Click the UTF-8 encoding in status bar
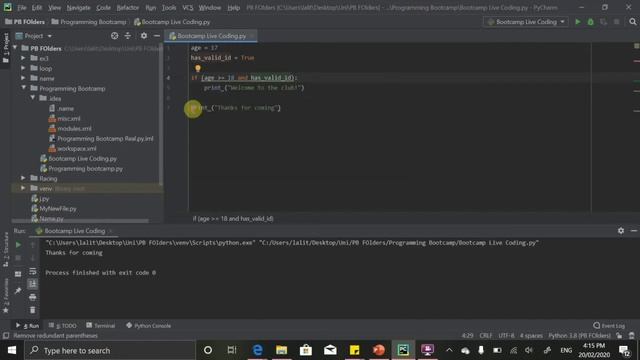This screenshot has height=360, width=640. tap(506, 336)
